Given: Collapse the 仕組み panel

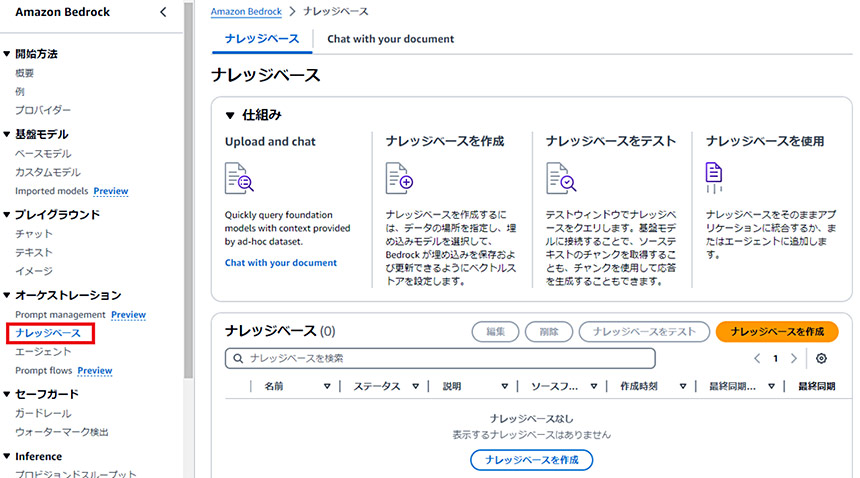Looking at the screenshot, I should click(230, 115).
